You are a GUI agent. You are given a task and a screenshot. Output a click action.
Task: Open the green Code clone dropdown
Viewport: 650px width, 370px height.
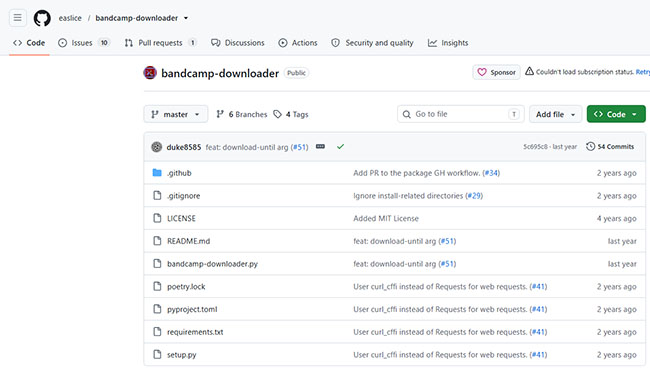coord(616,114)
